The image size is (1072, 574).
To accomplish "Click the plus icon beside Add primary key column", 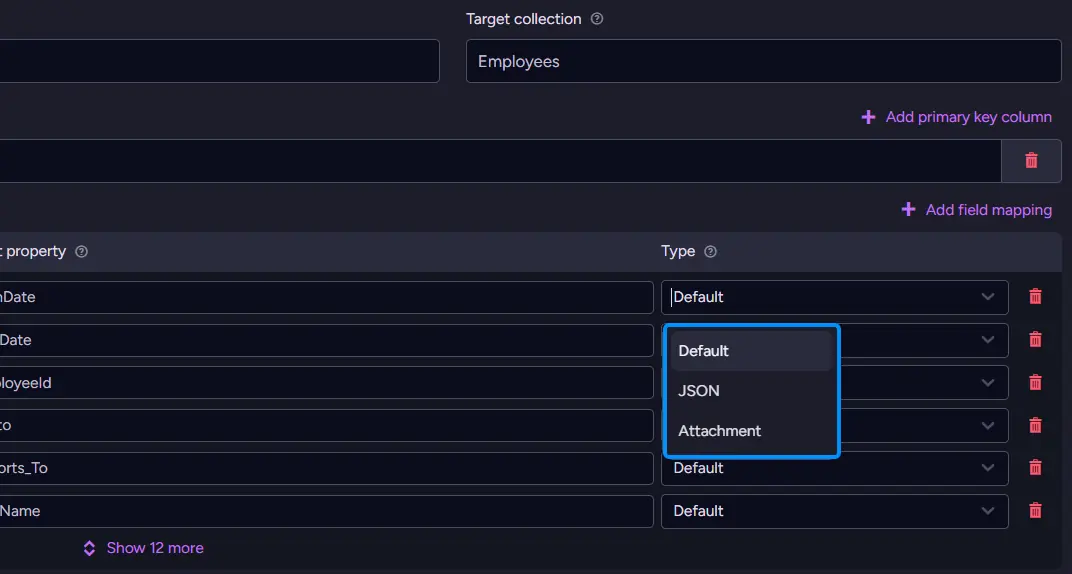I will tap(868, 117).
